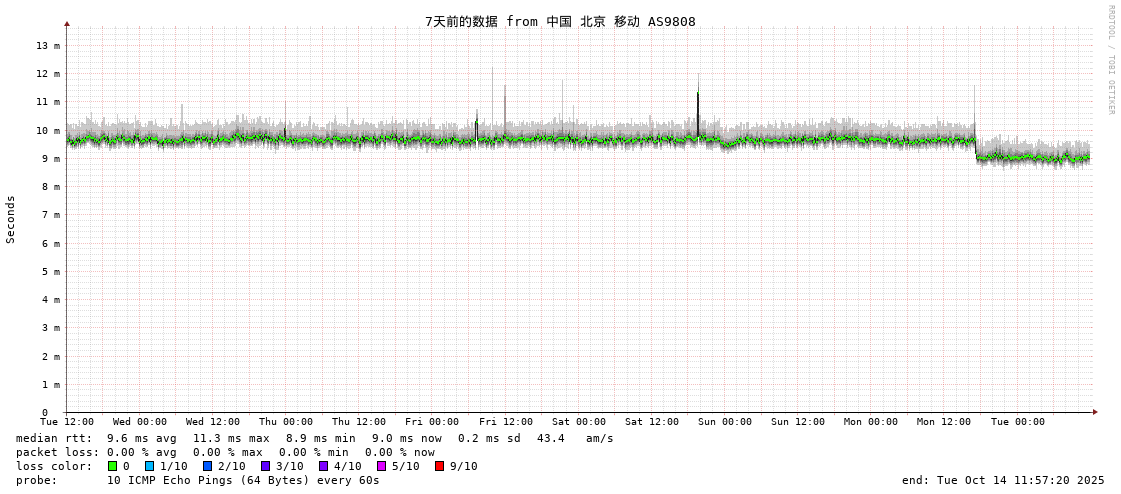Click the graph title with AS9808

560,21
